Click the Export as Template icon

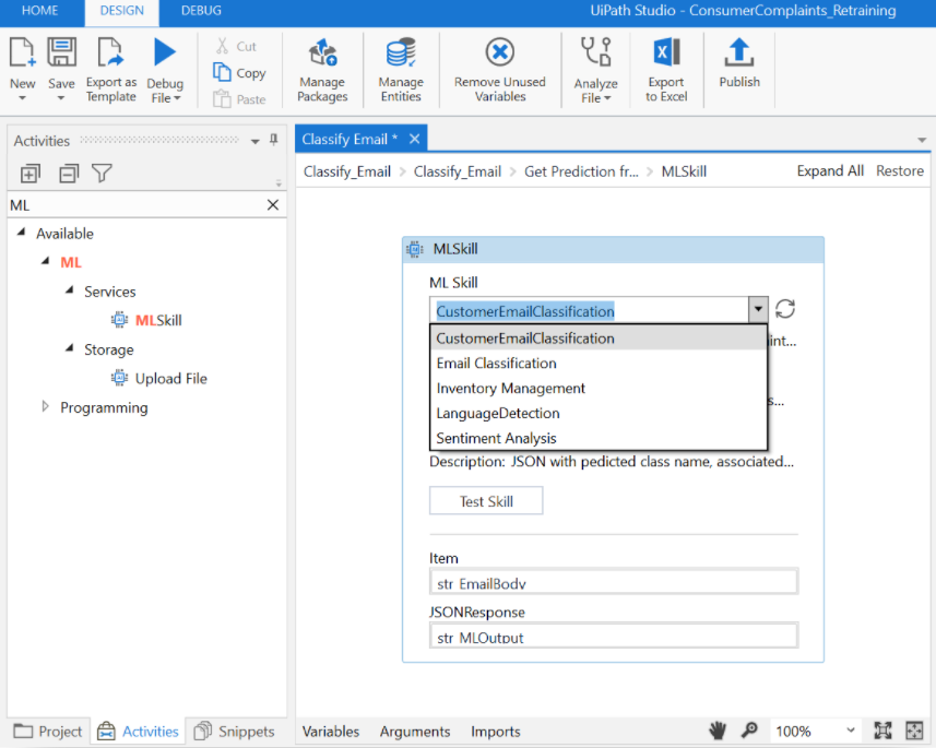point(110,53)
